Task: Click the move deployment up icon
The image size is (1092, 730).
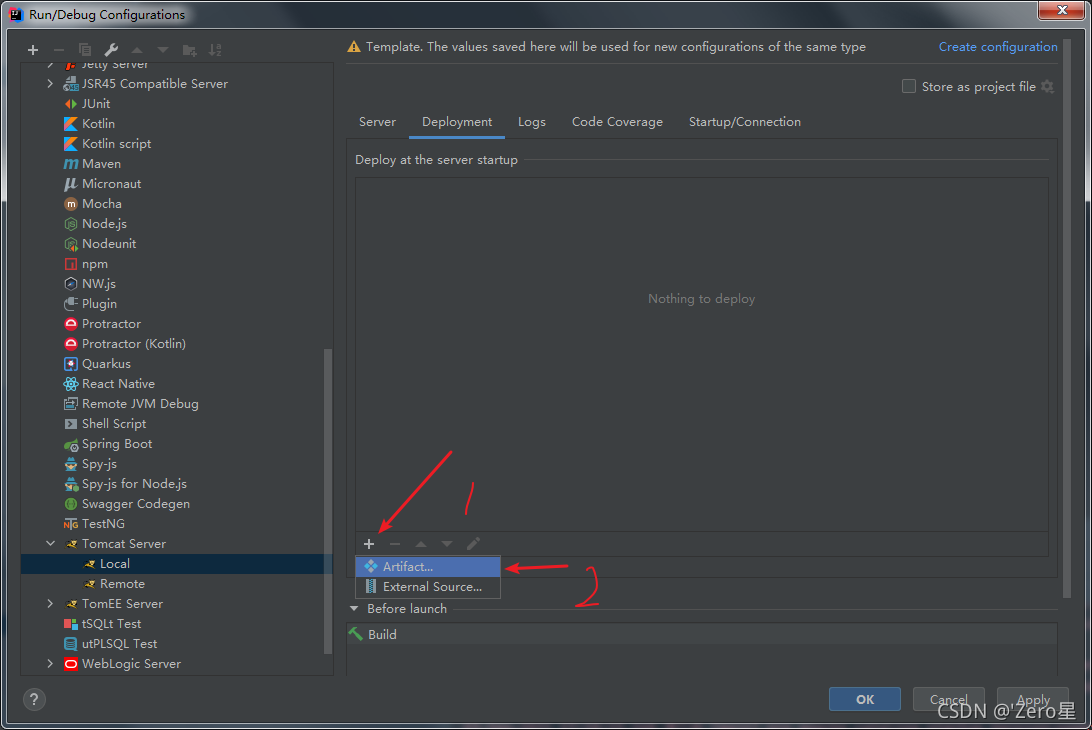Action: click(421, 544)
